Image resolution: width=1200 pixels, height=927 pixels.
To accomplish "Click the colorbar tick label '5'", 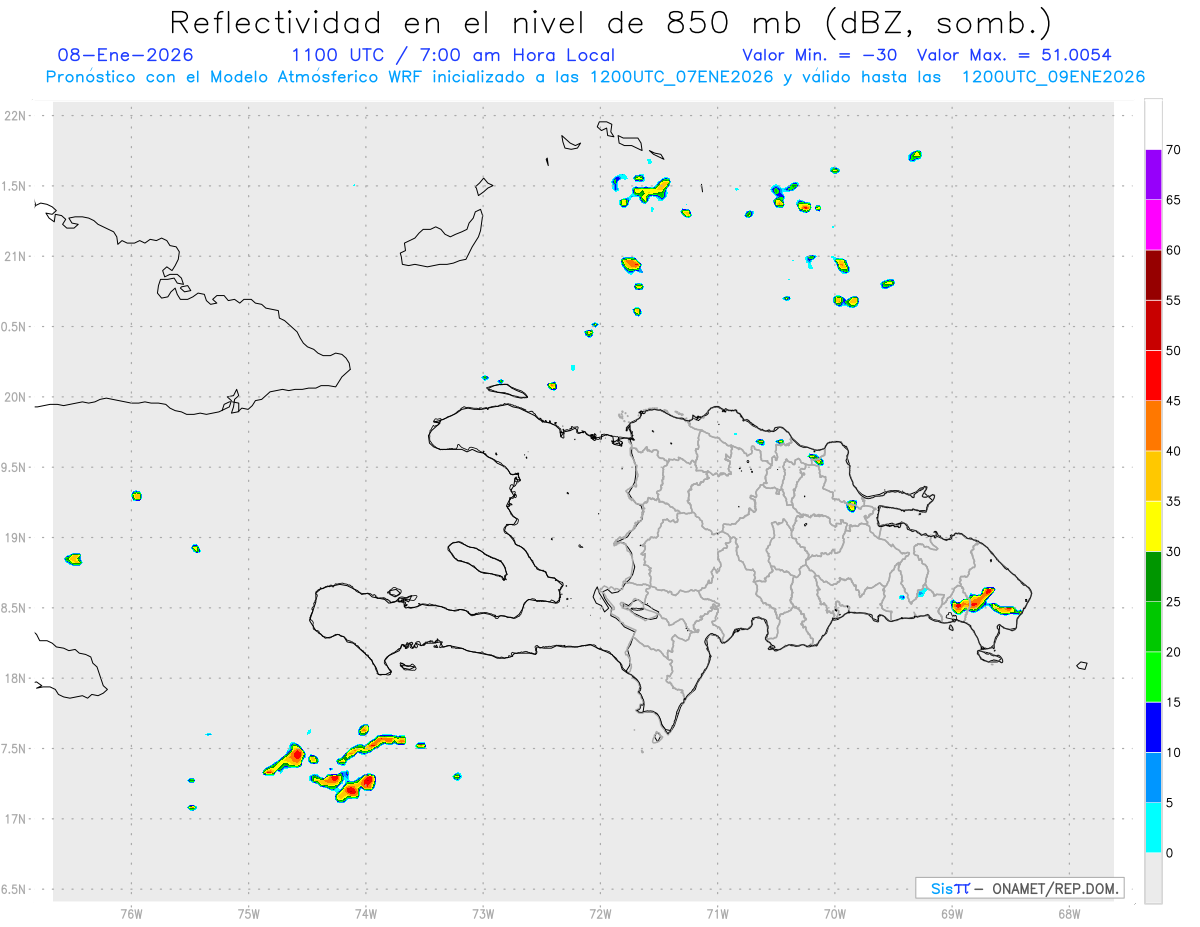I will coord(1170,803).
